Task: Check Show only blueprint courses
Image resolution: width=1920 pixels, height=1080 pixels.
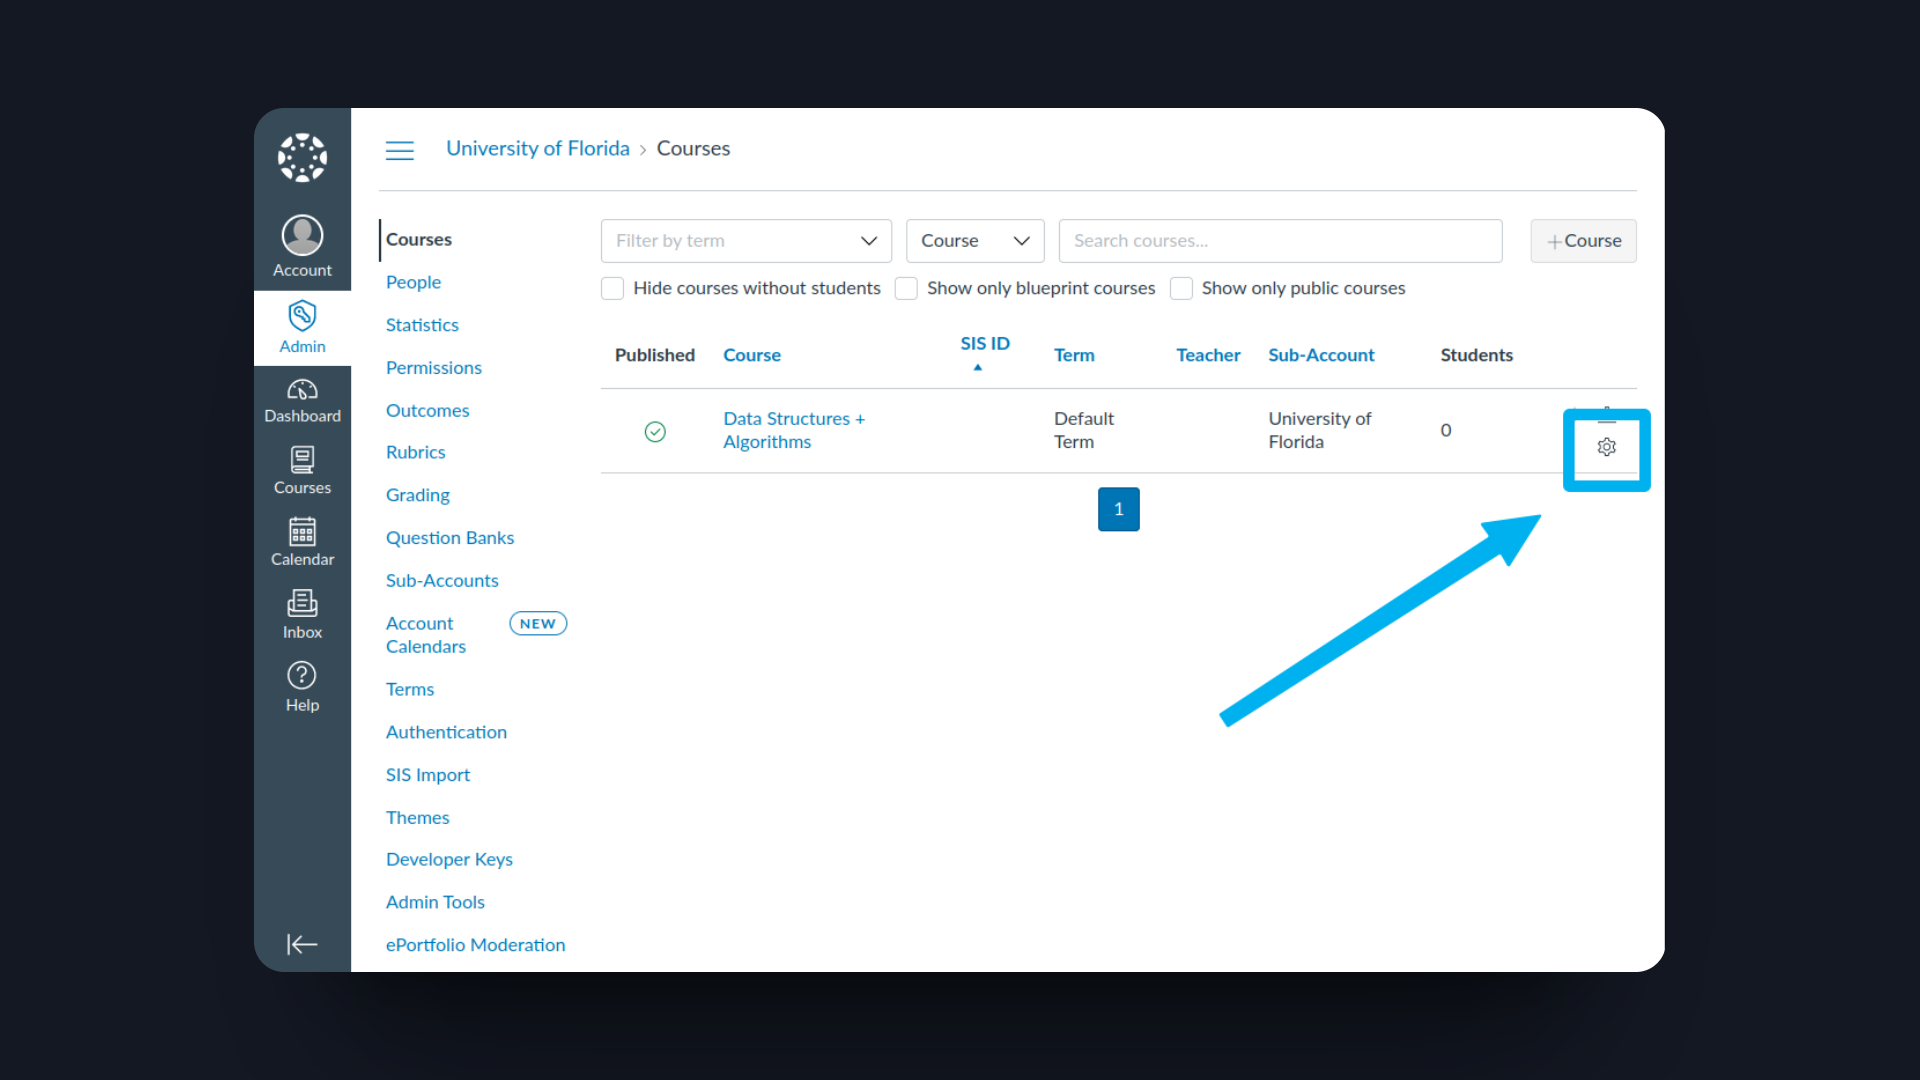Action: [906, 288]
